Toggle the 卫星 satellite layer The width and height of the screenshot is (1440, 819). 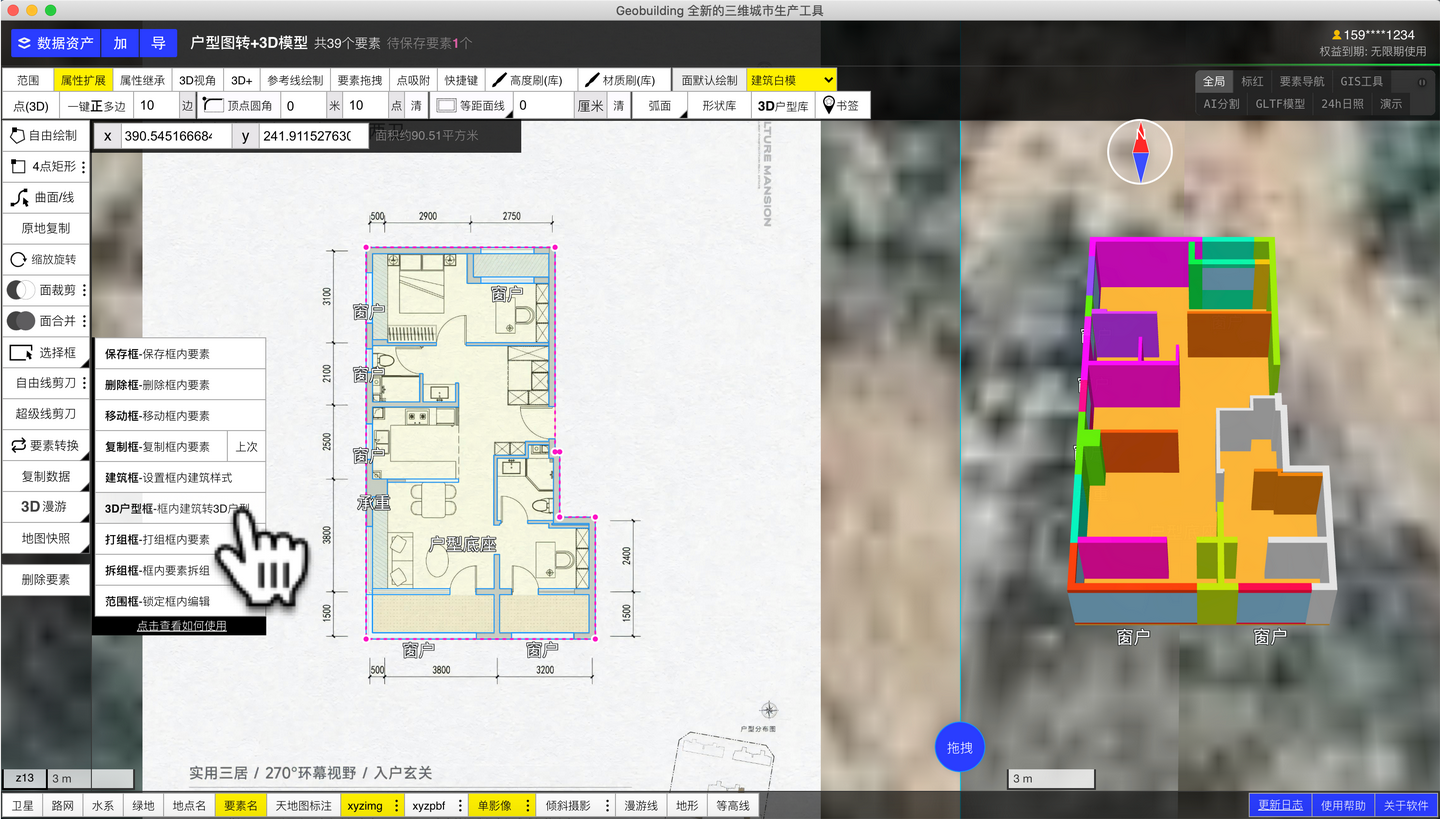point(22,805)
